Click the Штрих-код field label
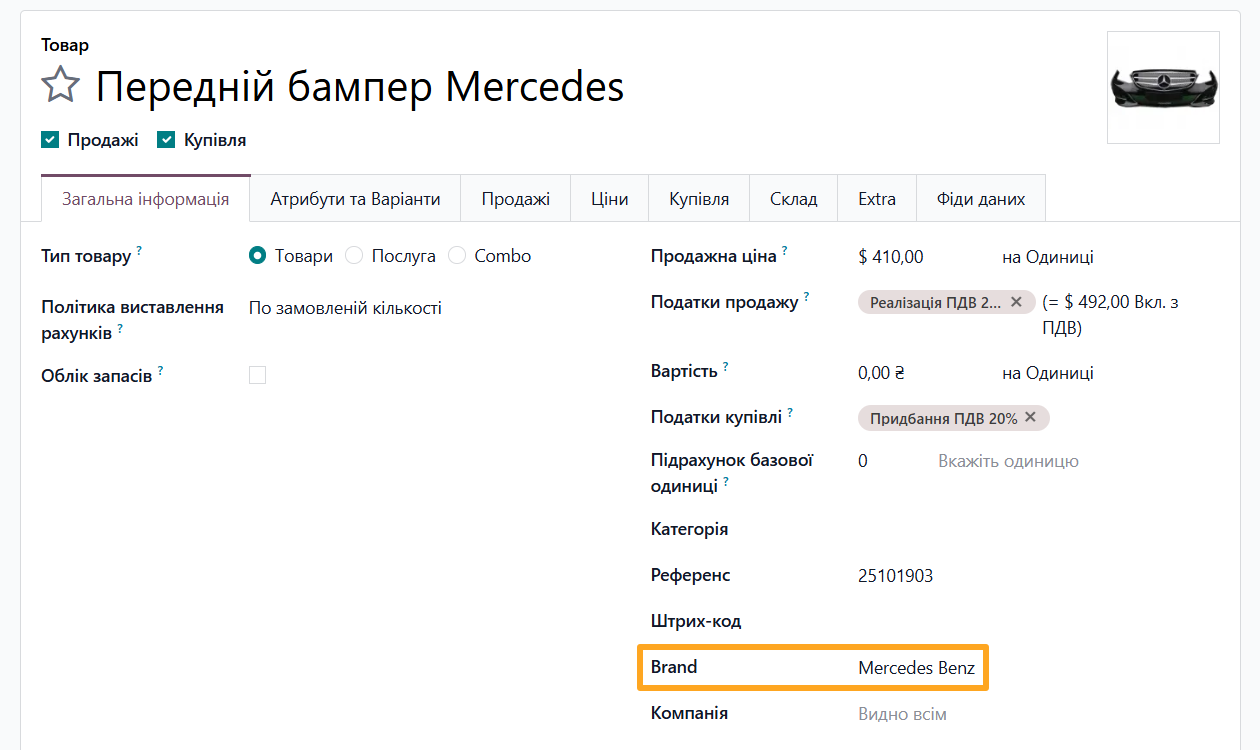This screenshot has width=1260, height=750. click(696, 621)
